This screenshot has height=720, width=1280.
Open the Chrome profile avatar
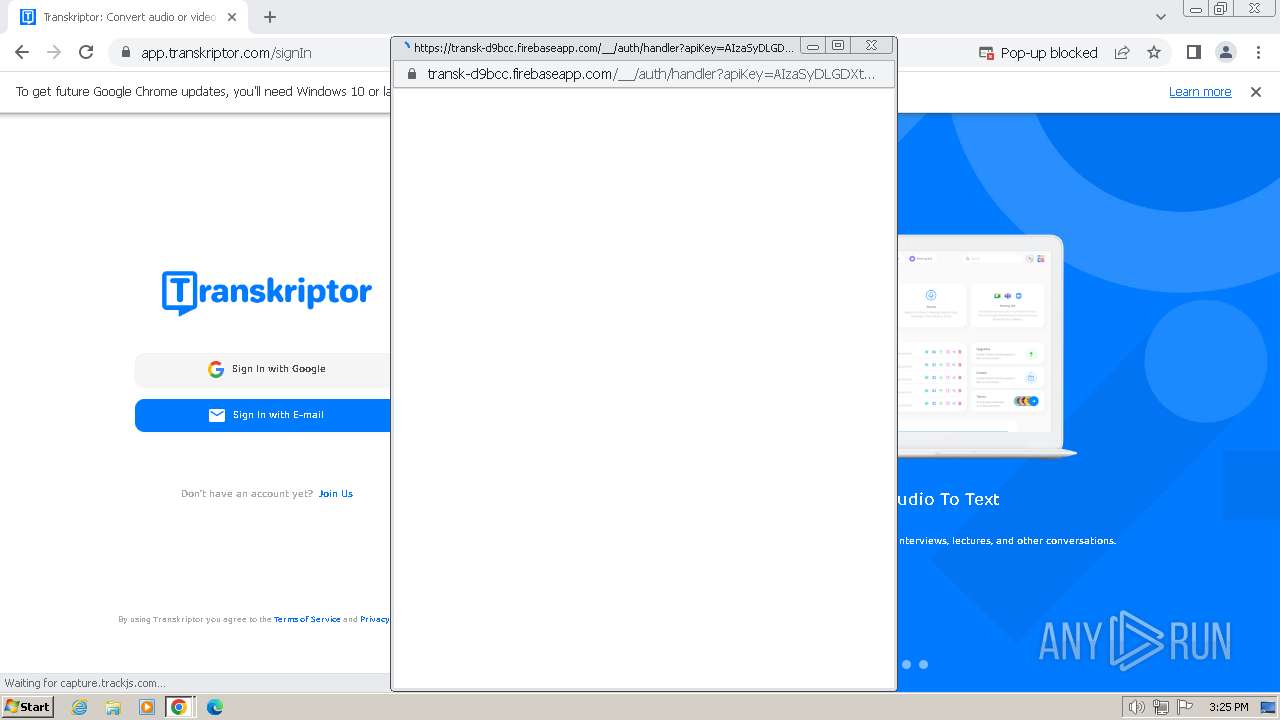tap(1225, 53)
